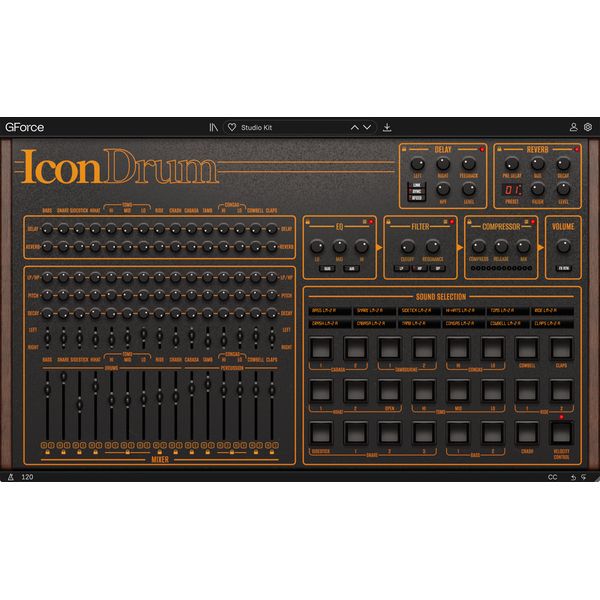Toggle the Filter power LED
Screen dimensions: 600x600
(x=452, y=222)
